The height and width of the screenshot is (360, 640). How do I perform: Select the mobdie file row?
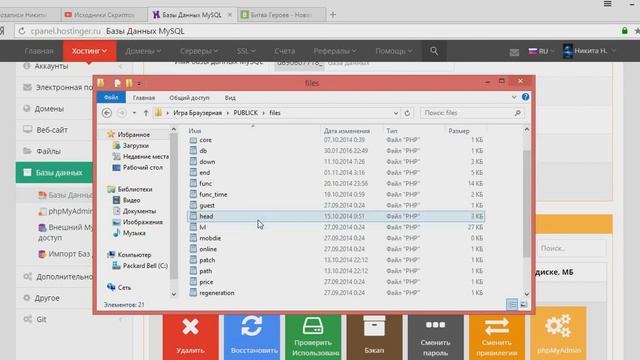336,238
